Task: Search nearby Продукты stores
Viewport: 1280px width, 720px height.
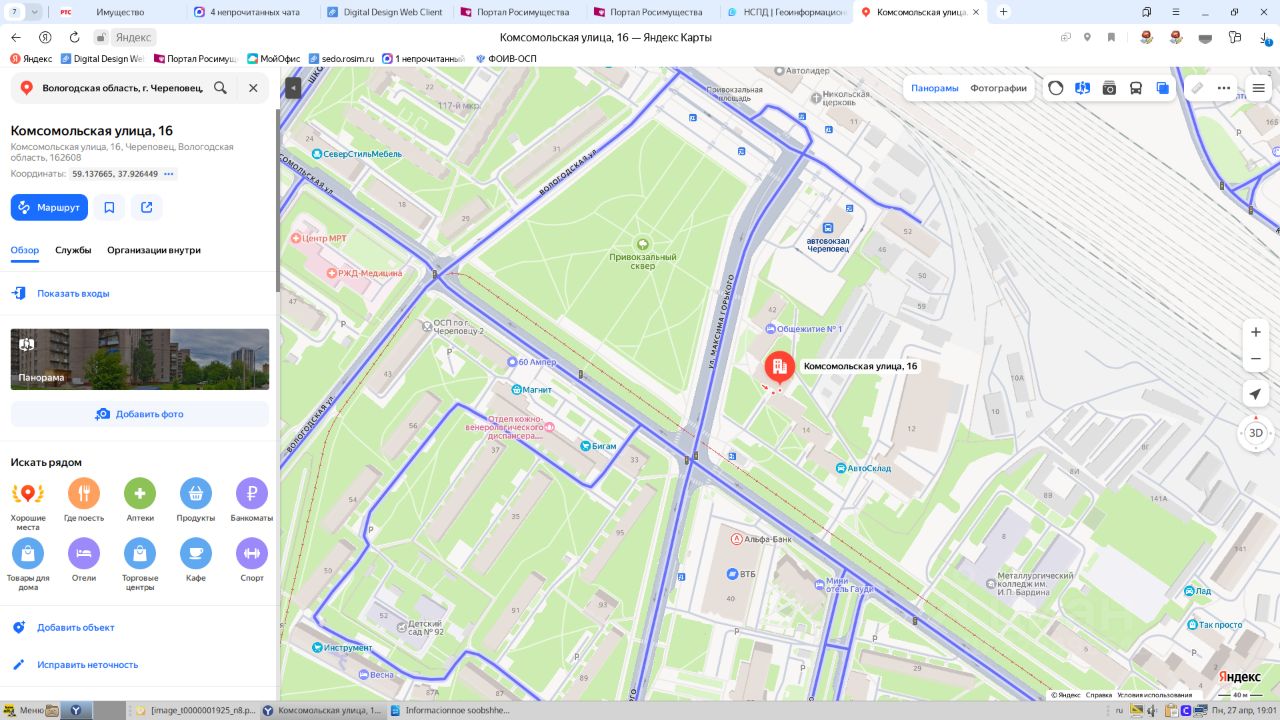Action: (x=196, y=501)
